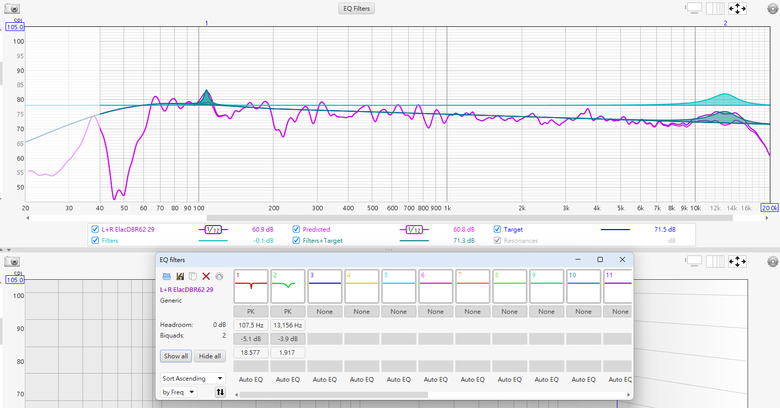Click the -3.9 dB gain field

pyautogui.click(x=288, y=339)
